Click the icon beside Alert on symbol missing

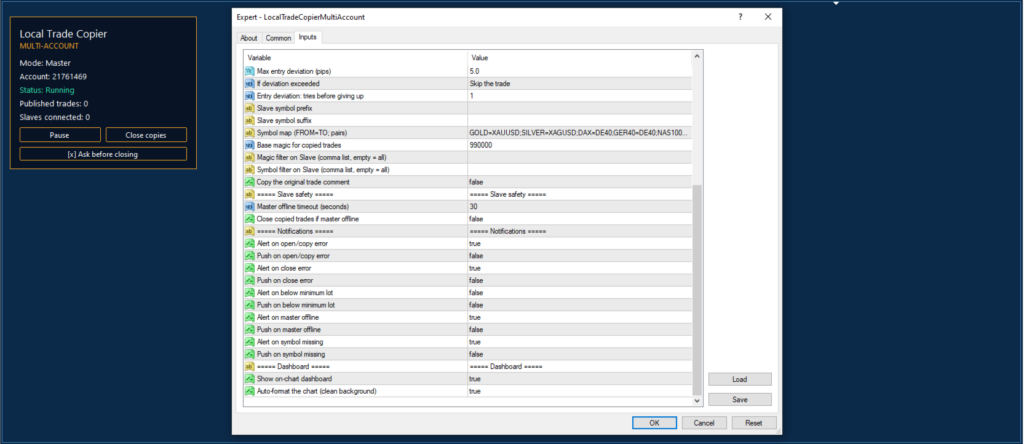click(x=249, y=342)
